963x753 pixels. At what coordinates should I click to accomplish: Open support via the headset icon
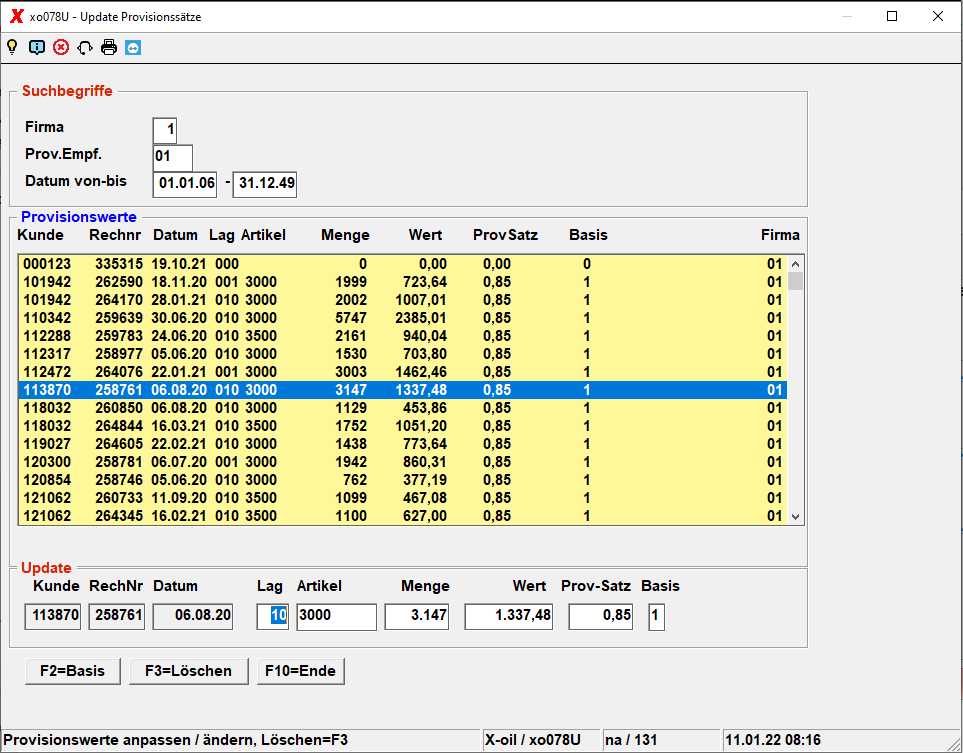click(85, 47)
